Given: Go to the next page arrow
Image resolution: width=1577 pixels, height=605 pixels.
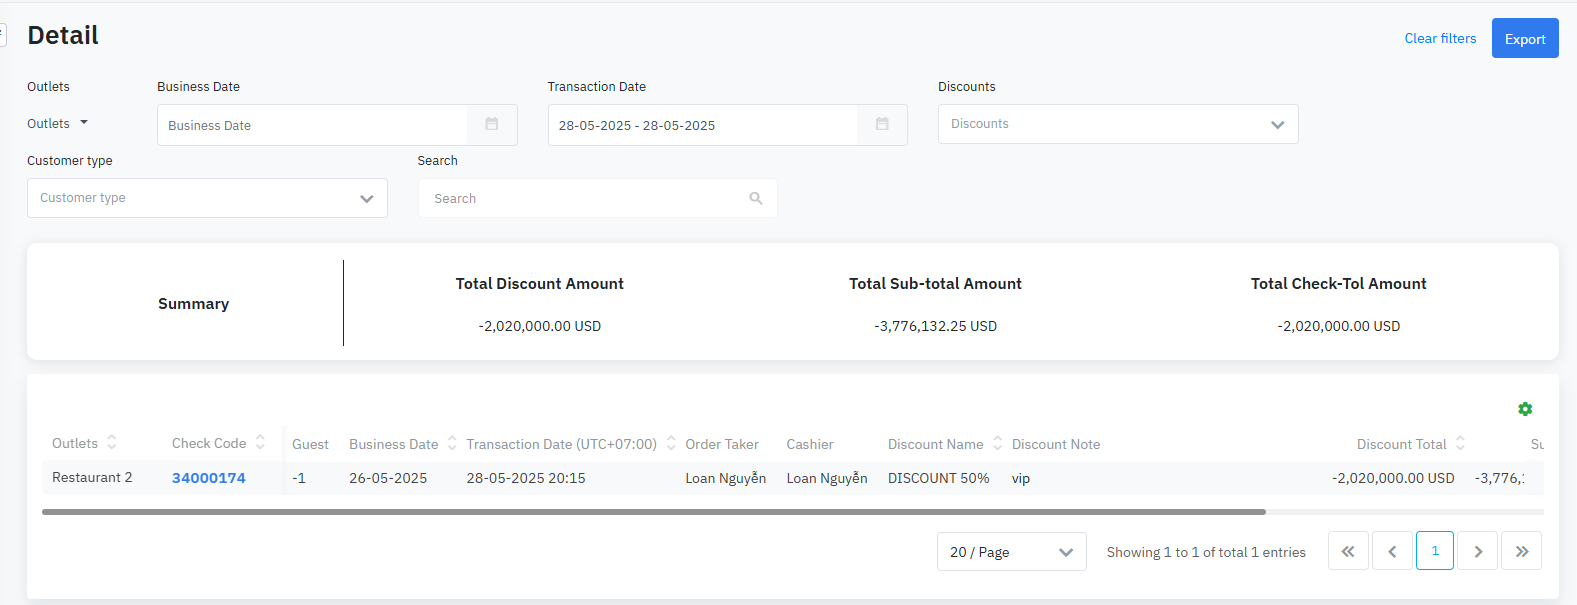Looking at the screenshot, I should (1477, 551).
